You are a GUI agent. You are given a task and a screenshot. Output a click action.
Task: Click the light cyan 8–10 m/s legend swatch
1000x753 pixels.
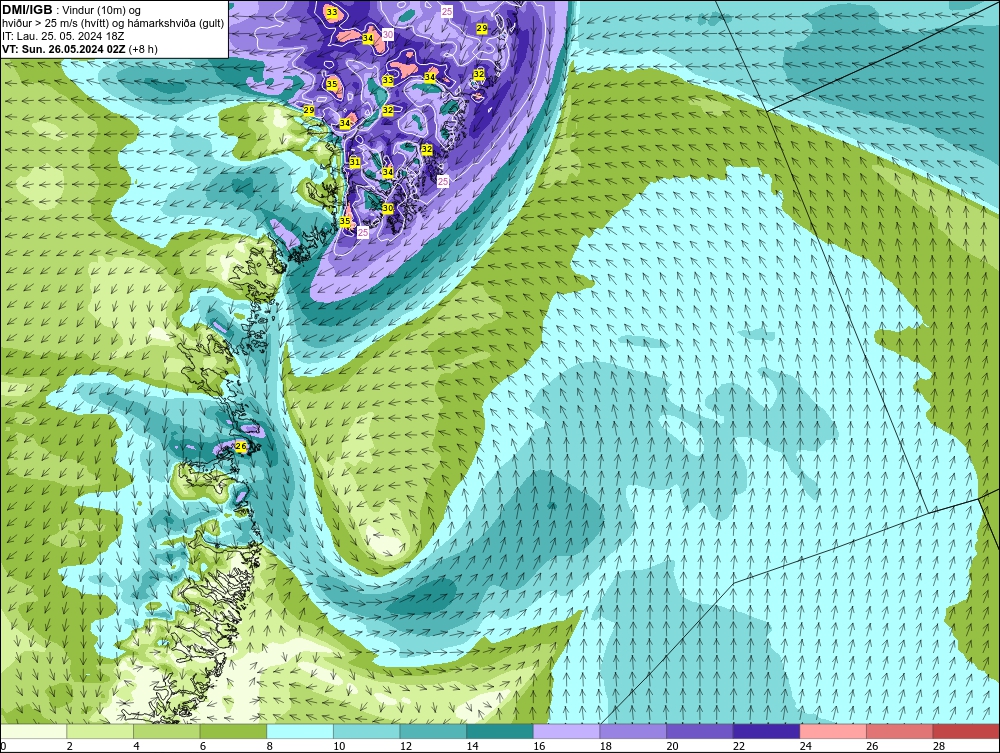(300, 731)
